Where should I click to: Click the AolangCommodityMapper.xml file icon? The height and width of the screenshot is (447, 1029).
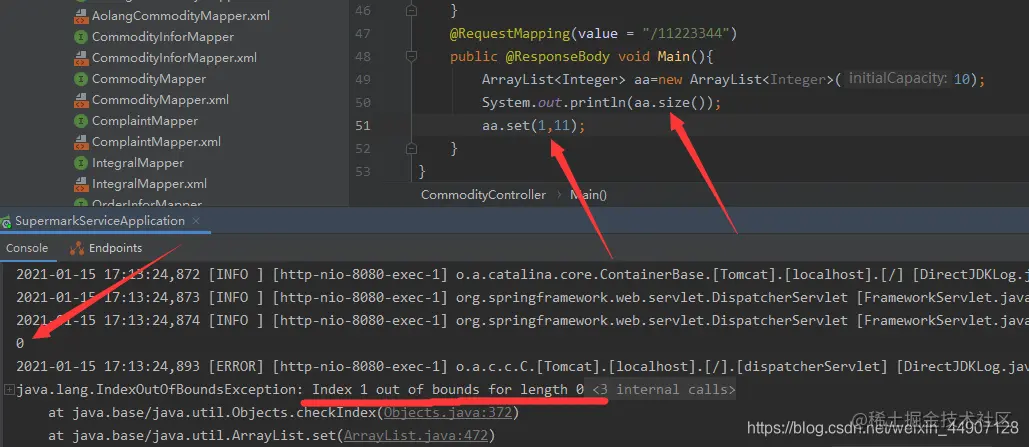click(81, 16)
